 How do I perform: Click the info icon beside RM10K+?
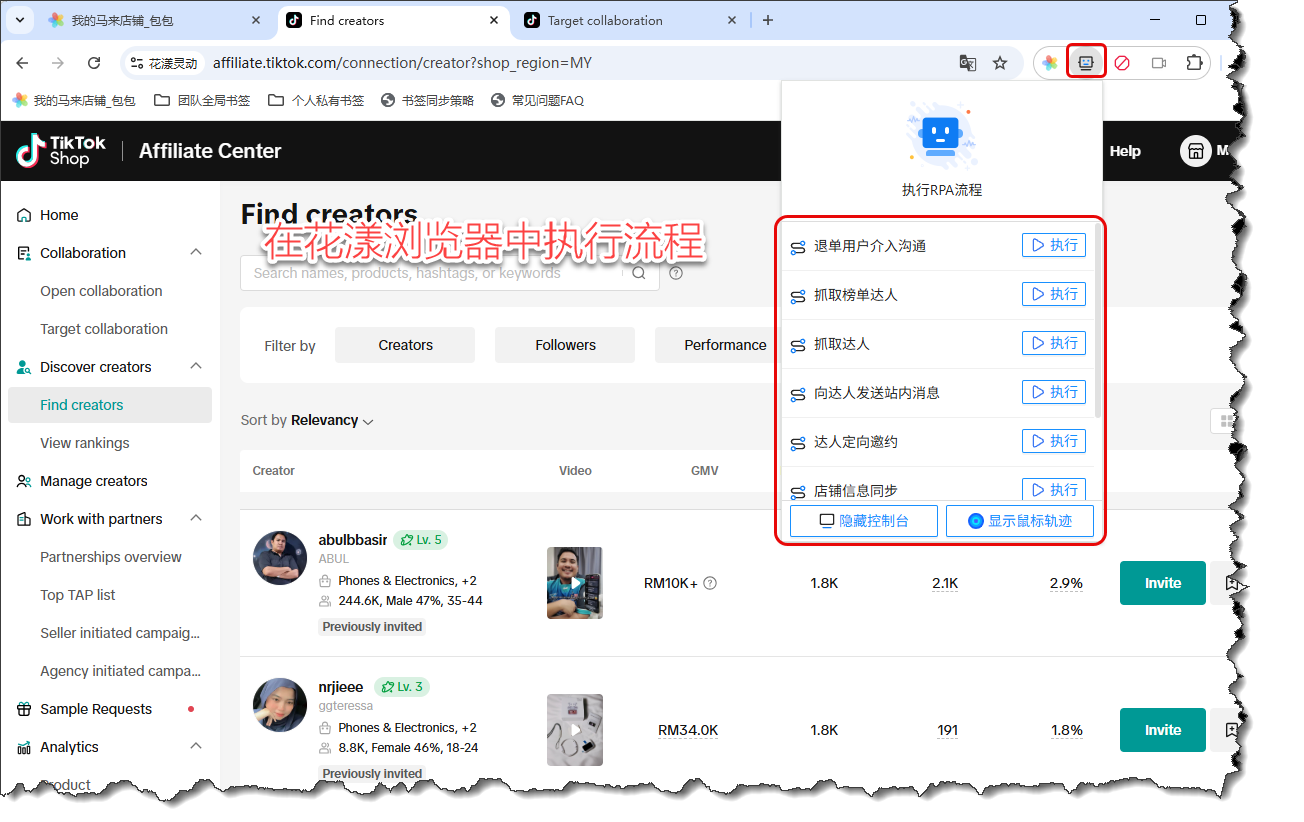710,583
